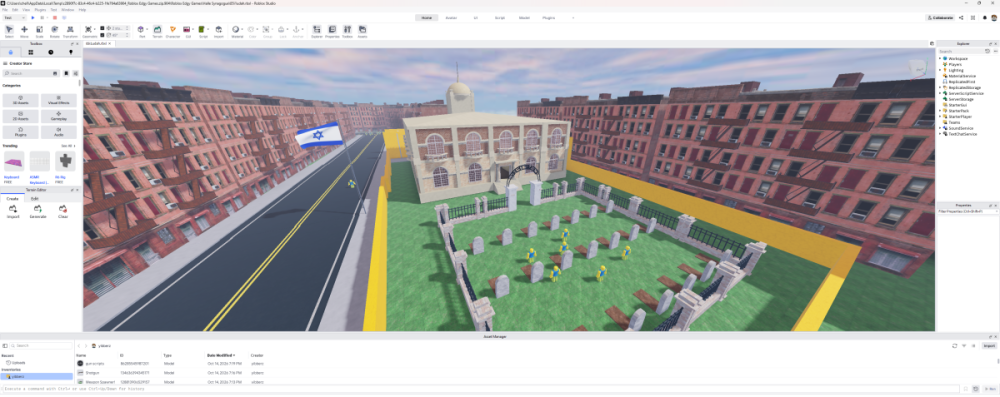Click the blue Play test button
Viewport: 1000px width, 397px height.
(x=33, y=18)
